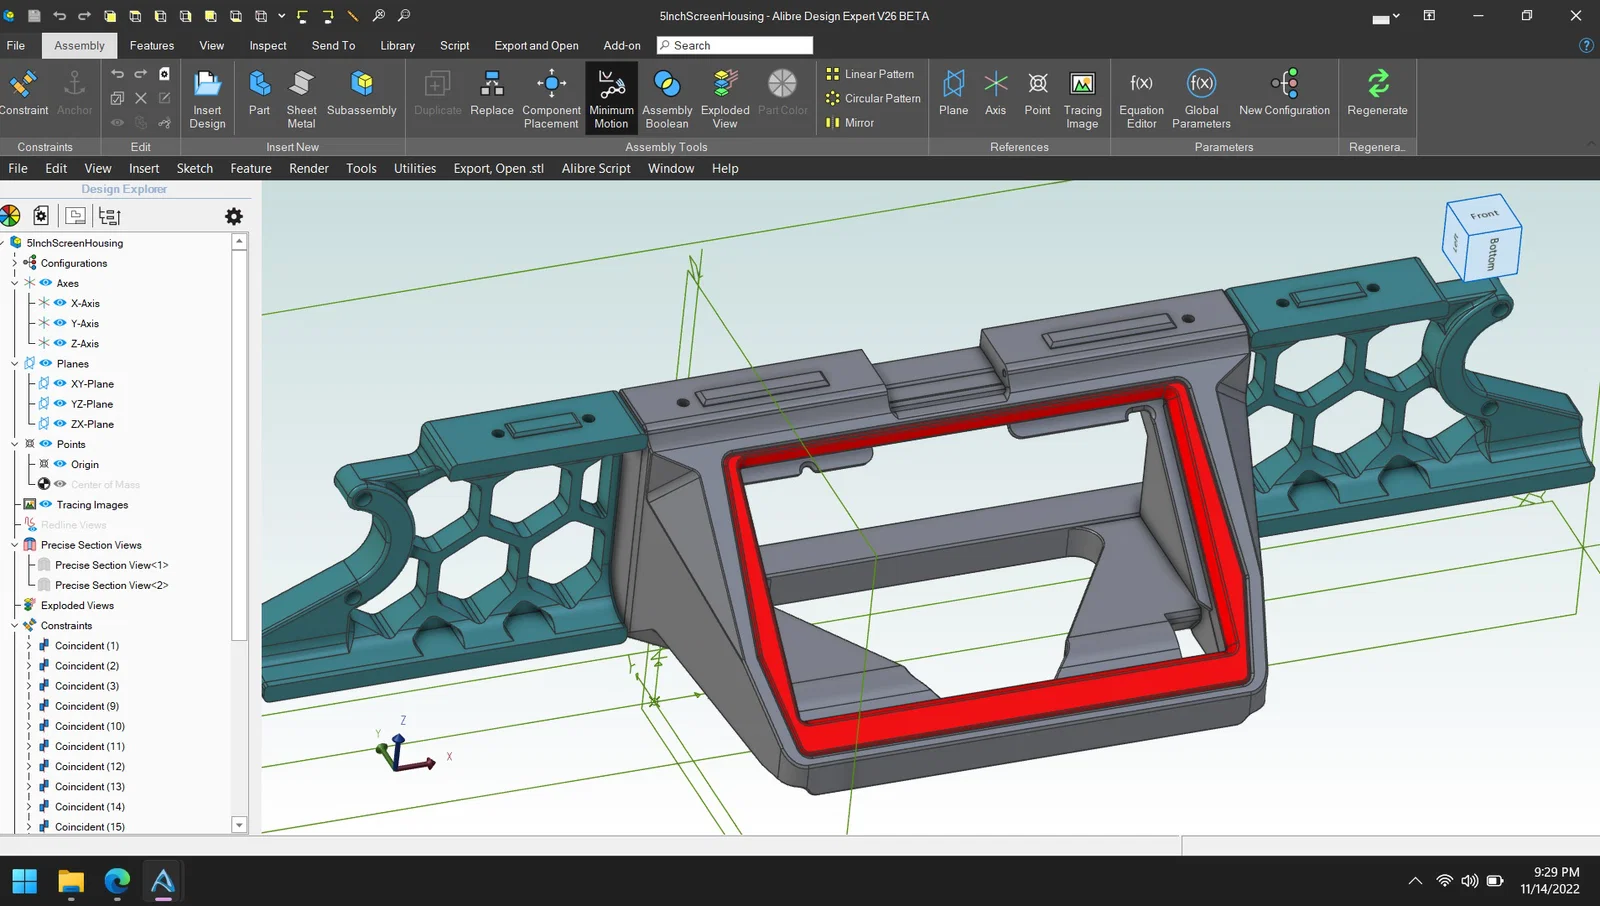Switch to the Features ribbon tab

(x=152, y=46)
